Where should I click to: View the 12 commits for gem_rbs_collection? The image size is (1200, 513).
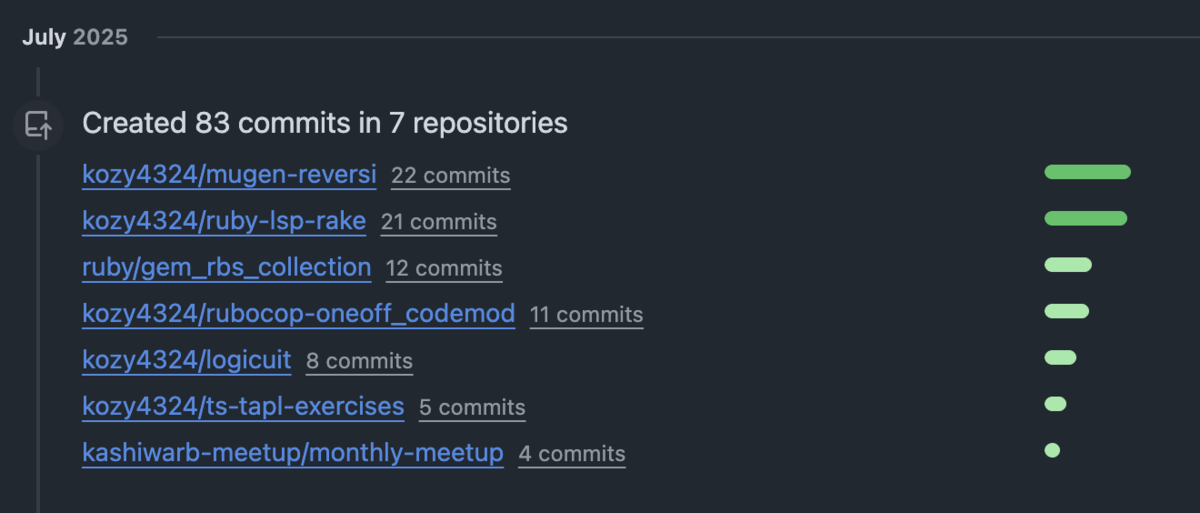click(x=444, y=268)
